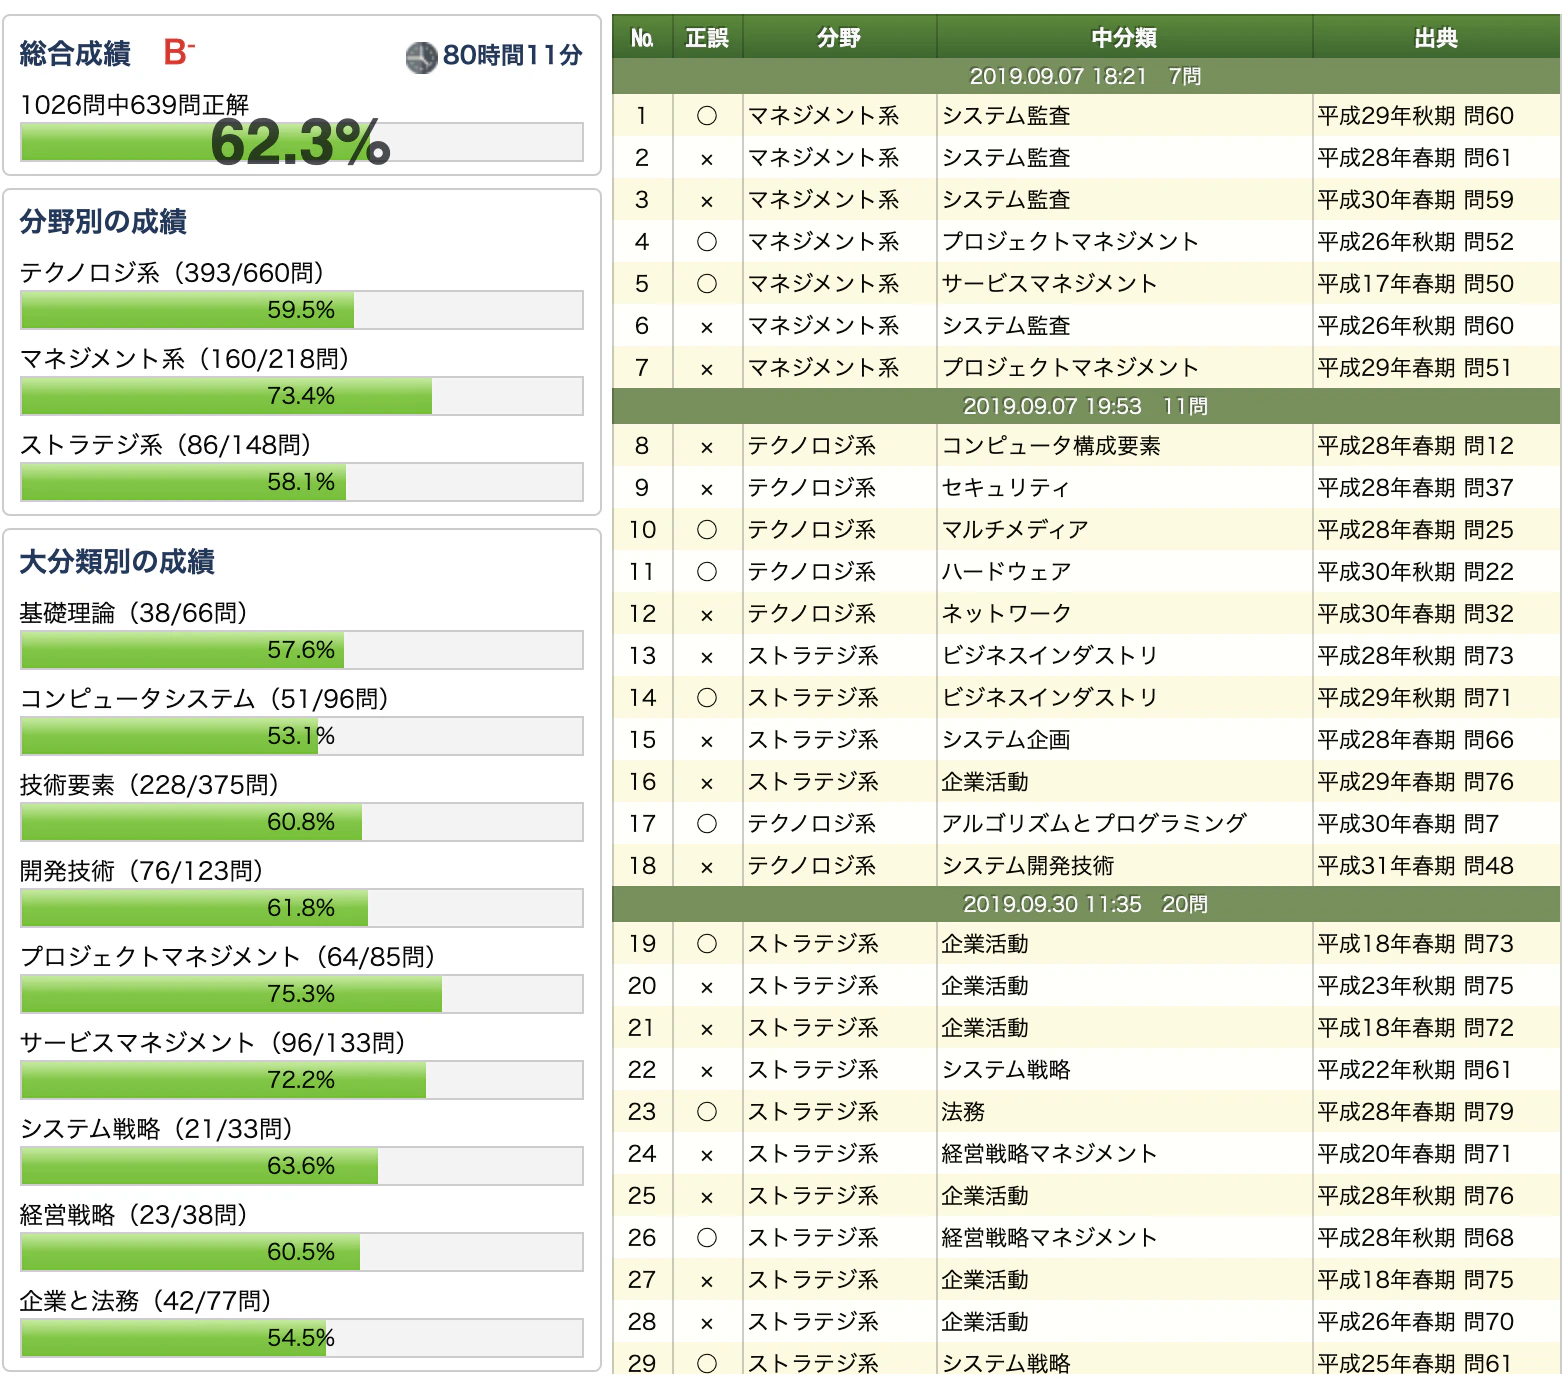The image size is (1562, 1384).
Task: Click システム開発技術 in row 18
Action: [x=1028, y=866]
